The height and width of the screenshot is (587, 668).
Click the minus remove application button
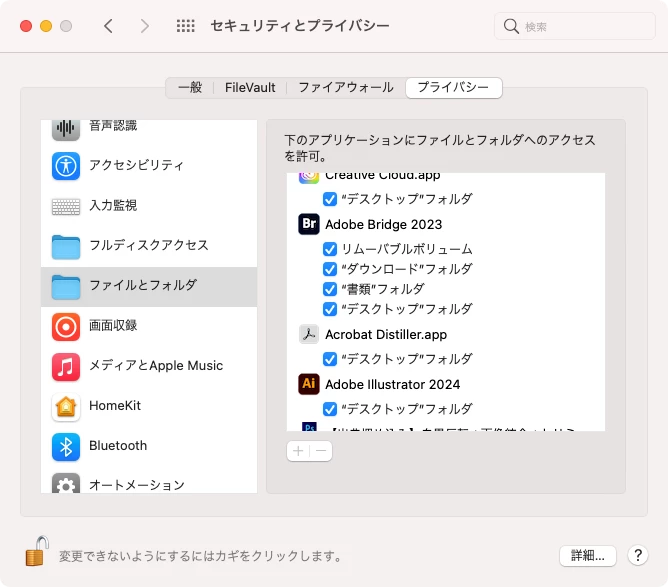(x=321, y=451)
